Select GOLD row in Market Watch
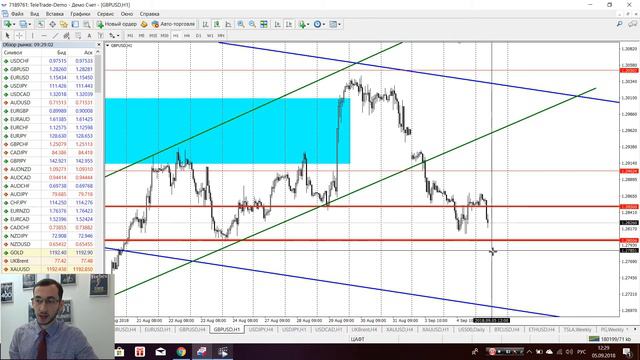The width and height of the screenshot is (640, 360). (48, 253)
